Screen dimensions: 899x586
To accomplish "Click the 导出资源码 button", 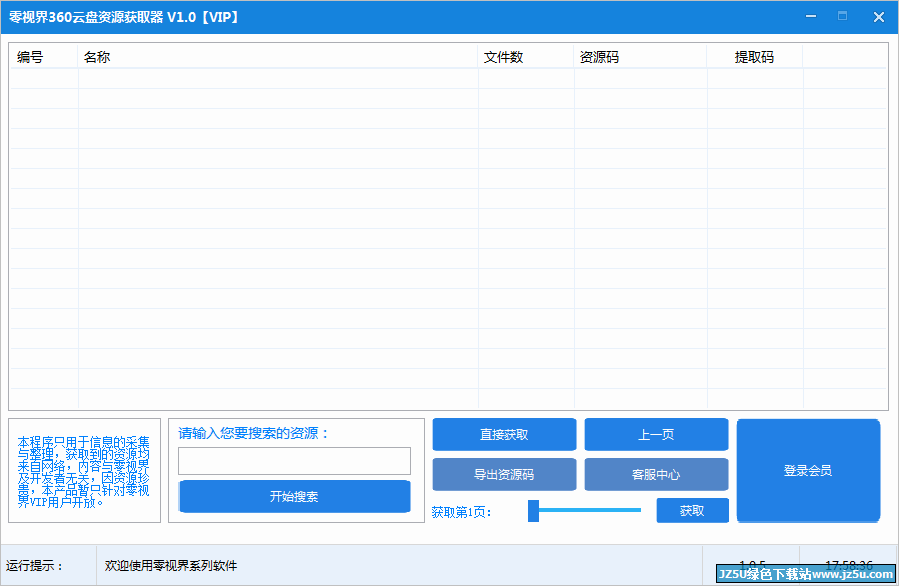I will click(504, 475).
